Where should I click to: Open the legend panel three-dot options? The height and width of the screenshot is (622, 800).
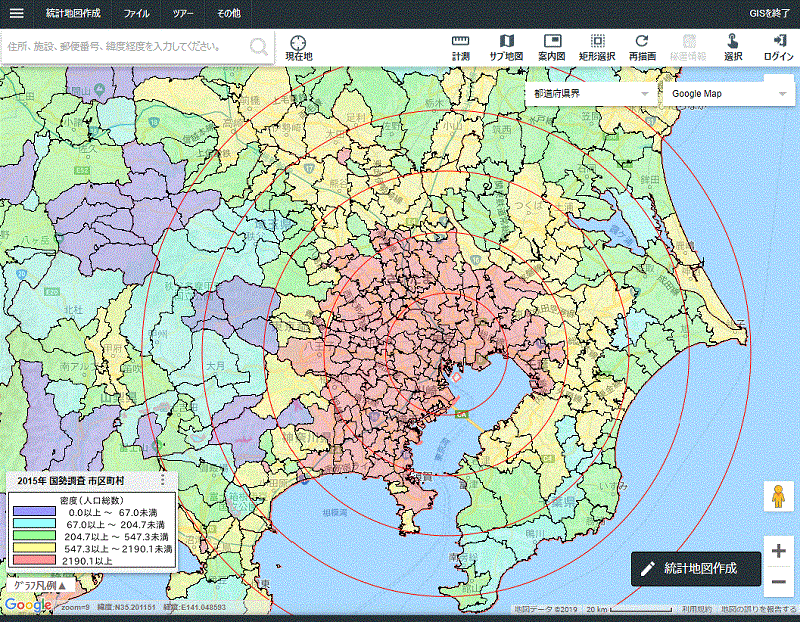coord(163,481)
